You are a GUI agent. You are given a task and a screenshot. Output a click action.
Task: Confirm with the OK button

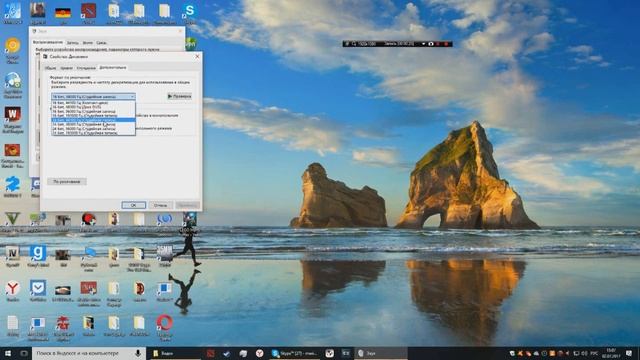click(x=133, y=205)
